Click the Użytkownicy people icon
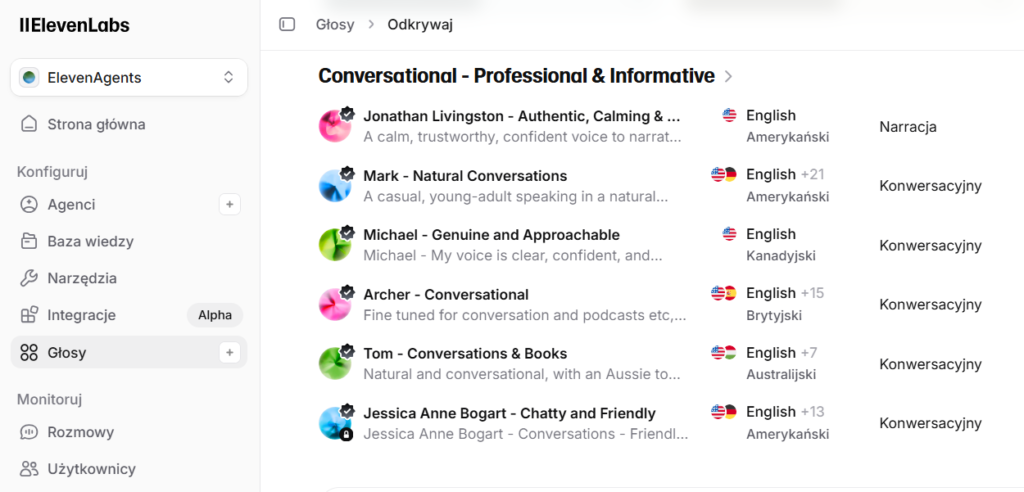This screenshot has width=1024, height=492. [x=29, y=469]
